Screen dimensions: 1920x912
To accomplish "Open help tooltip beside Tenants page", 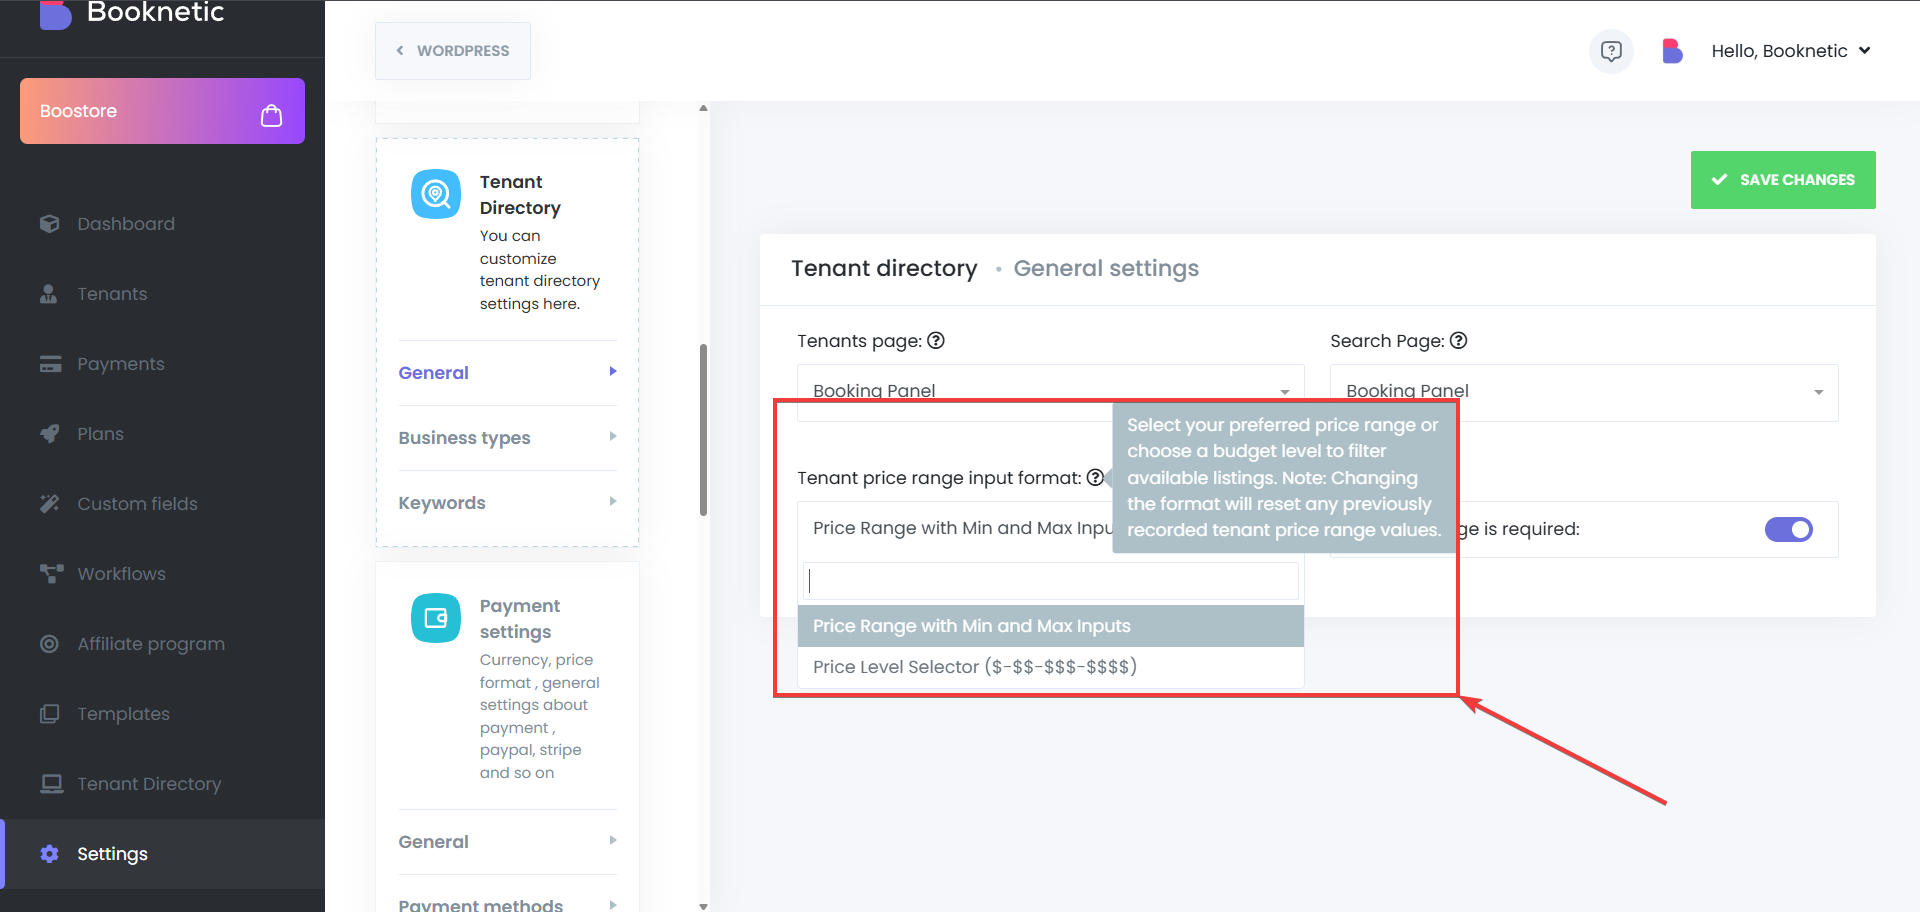I will 936,341.
